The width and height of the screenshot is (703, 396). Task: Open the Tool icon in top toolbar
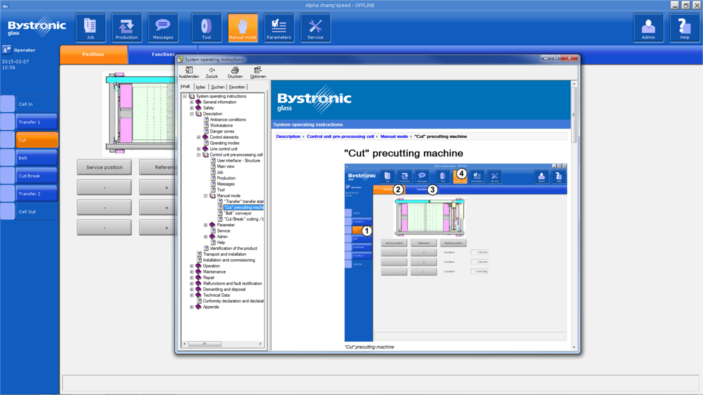[x=206, y=28]
